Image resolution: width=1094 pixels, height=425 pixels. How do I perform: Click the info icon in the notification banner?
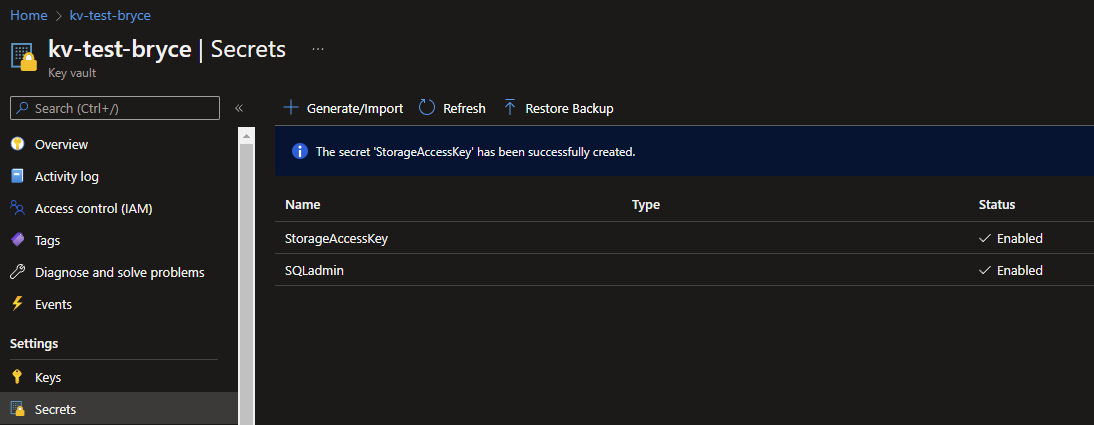point(300,151)
